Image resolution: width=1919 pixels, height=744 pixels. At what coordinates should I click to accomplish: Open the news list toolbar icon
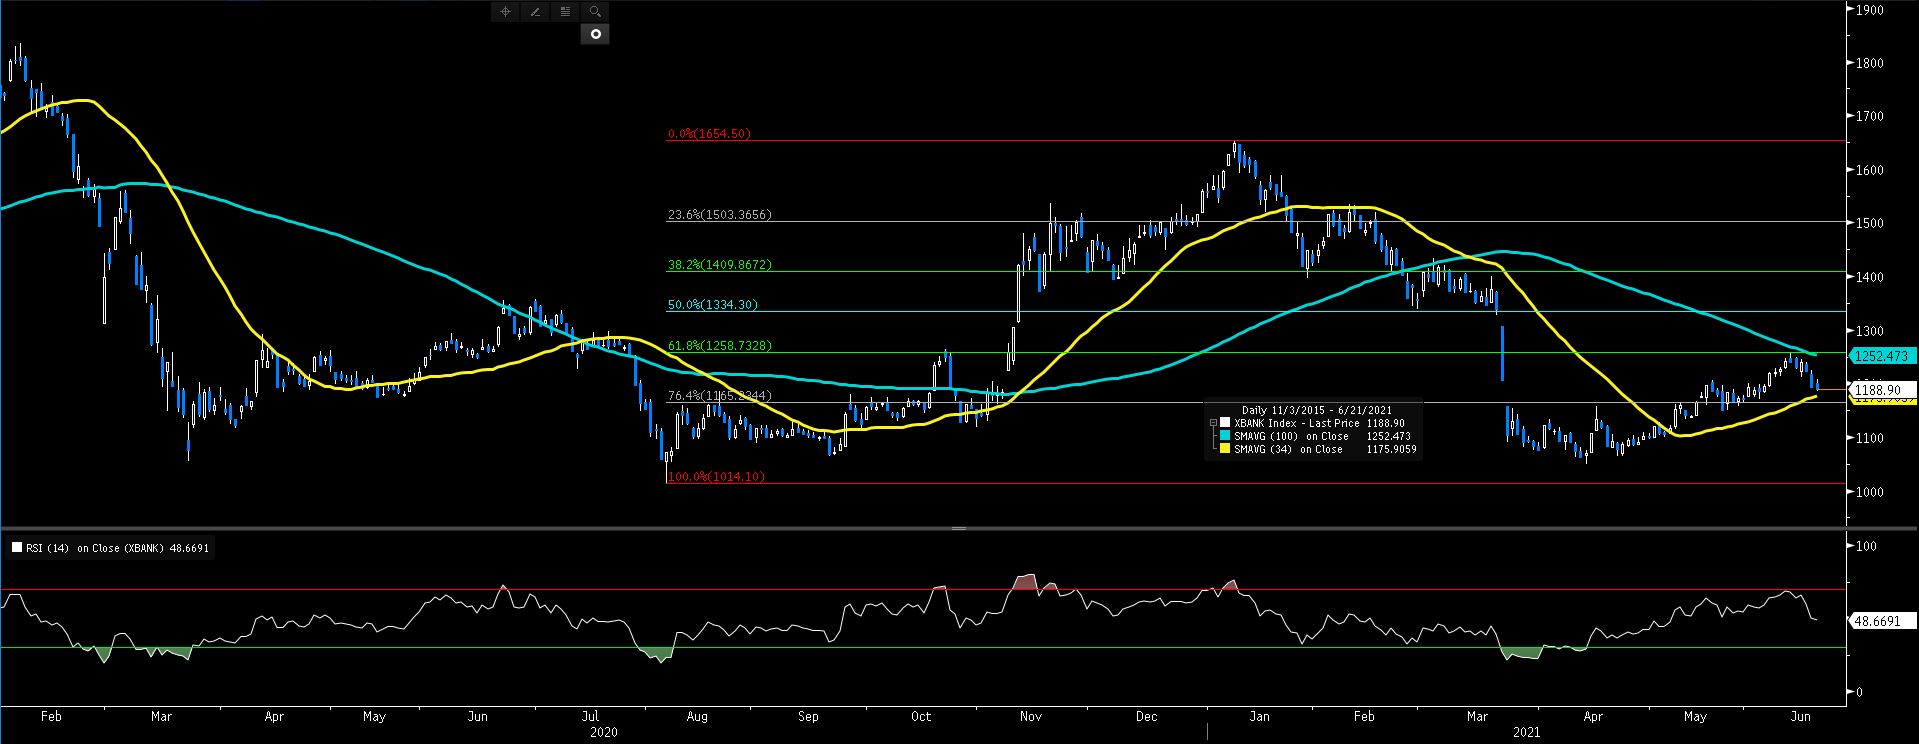pyautogui.click(x=565, y=12)
